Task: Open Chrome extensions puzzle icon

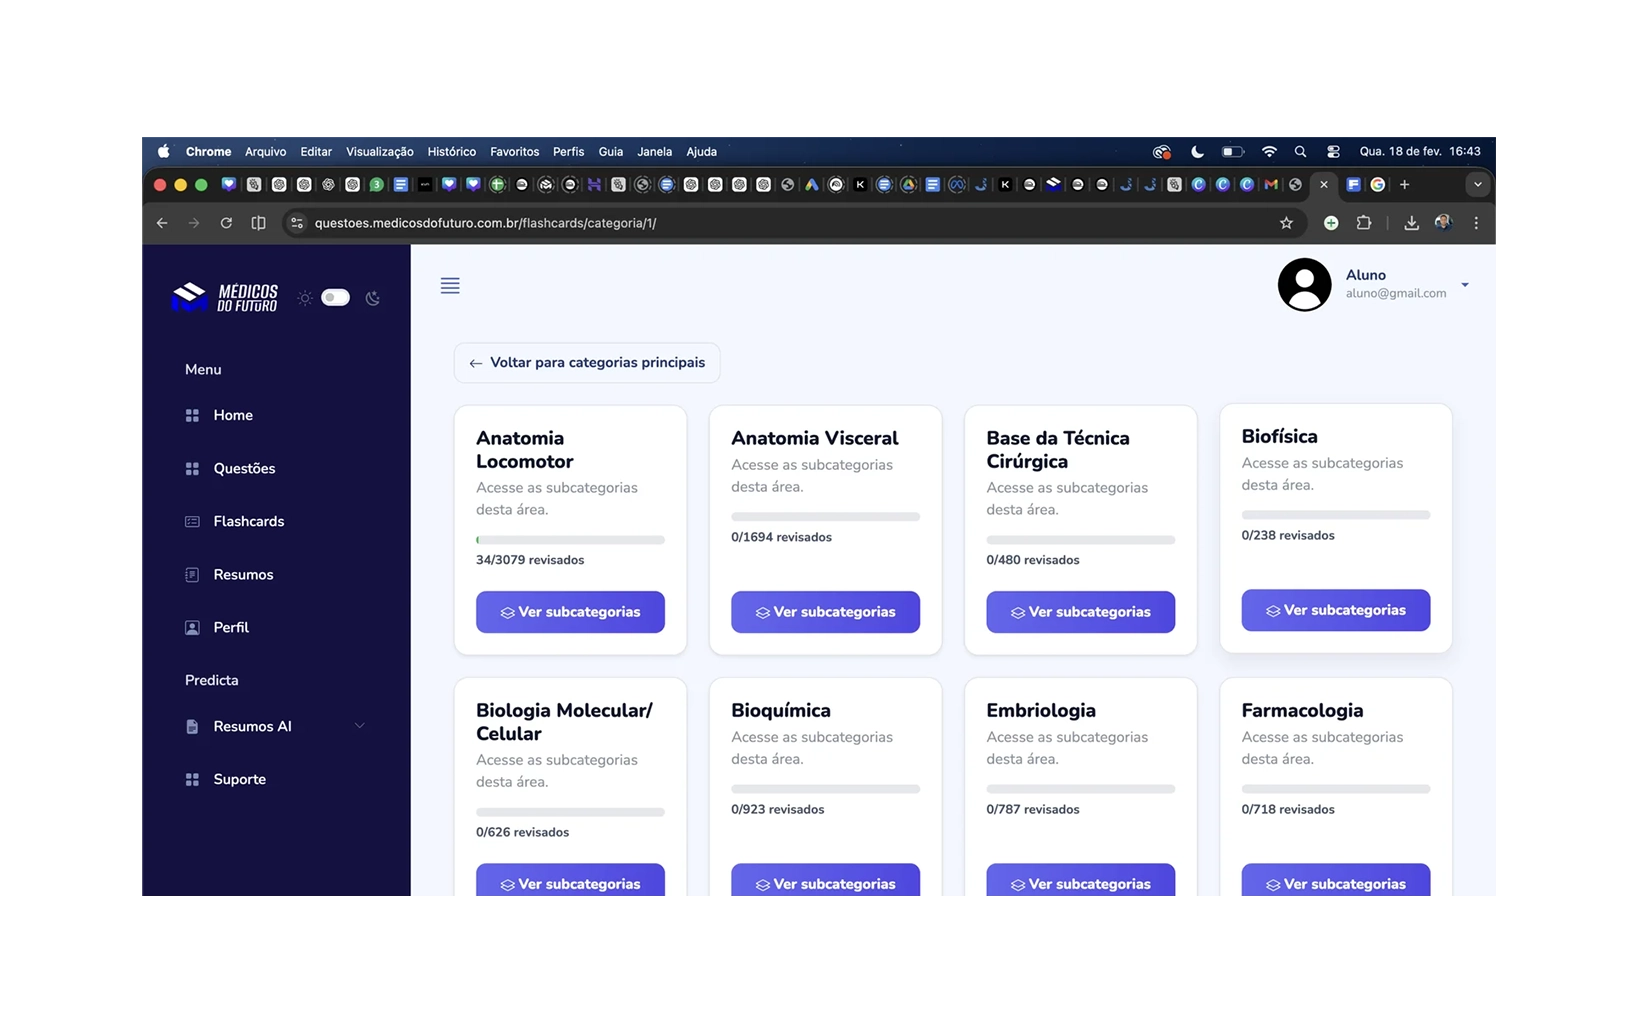Action: (x=1363, y=223)
